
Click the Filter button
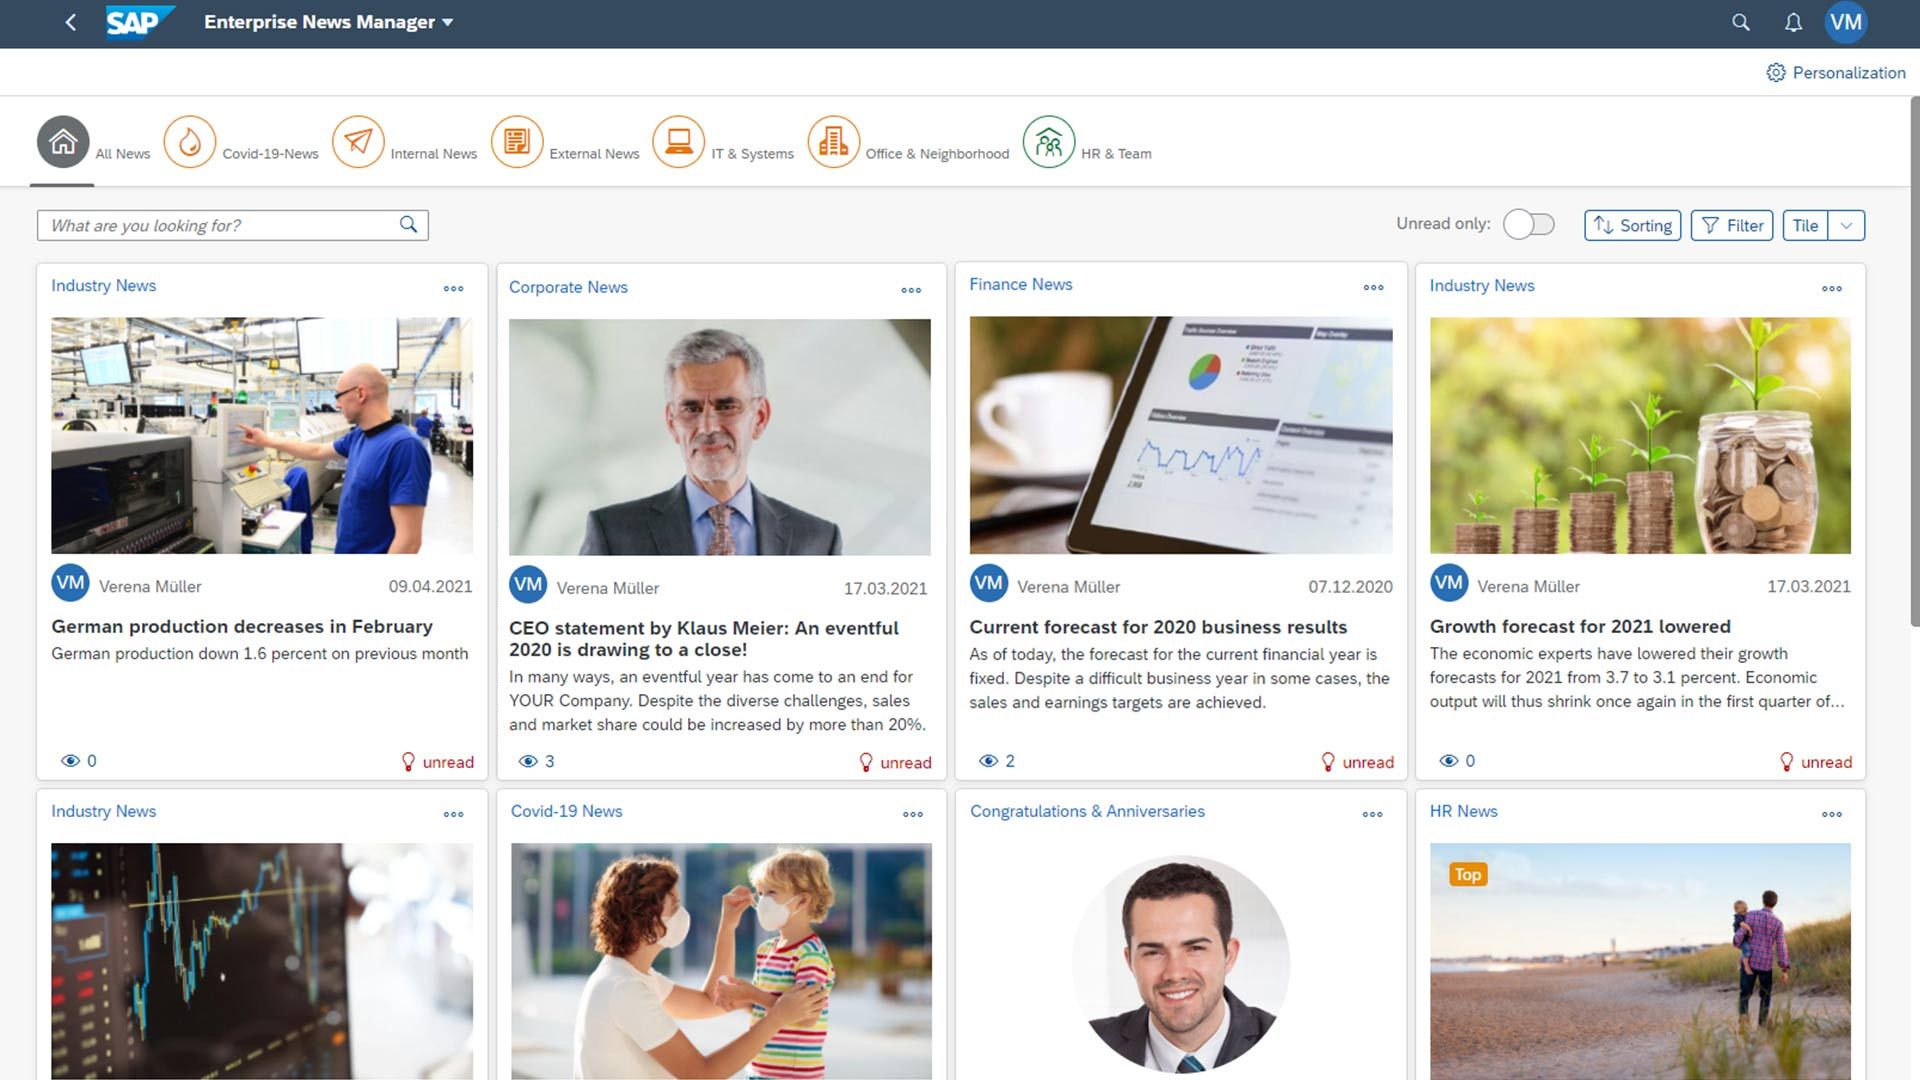[x=1732, y=225]
